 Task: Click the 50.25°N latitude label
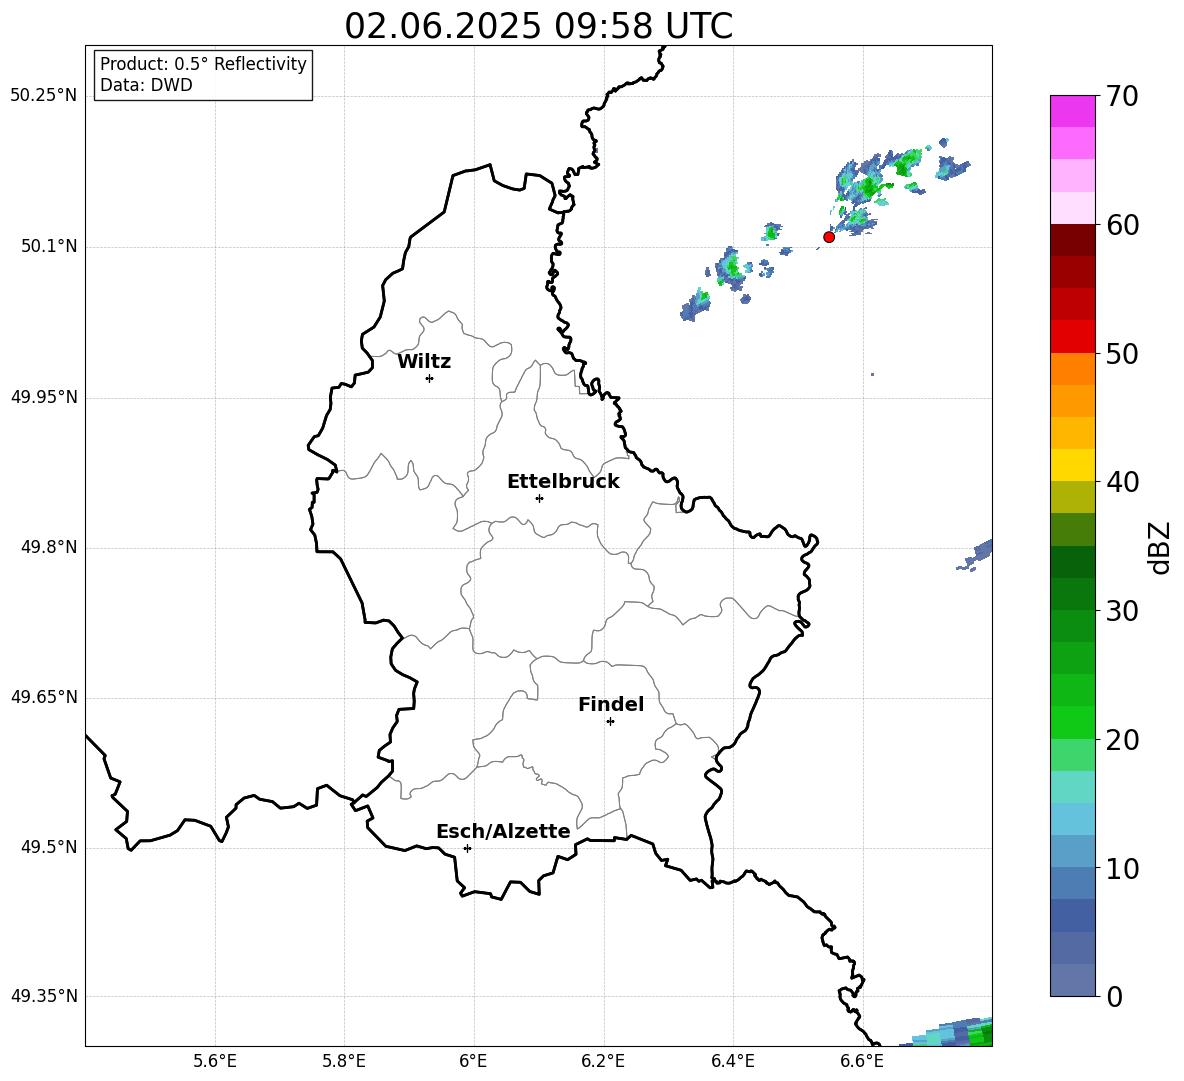pos(43,96)
